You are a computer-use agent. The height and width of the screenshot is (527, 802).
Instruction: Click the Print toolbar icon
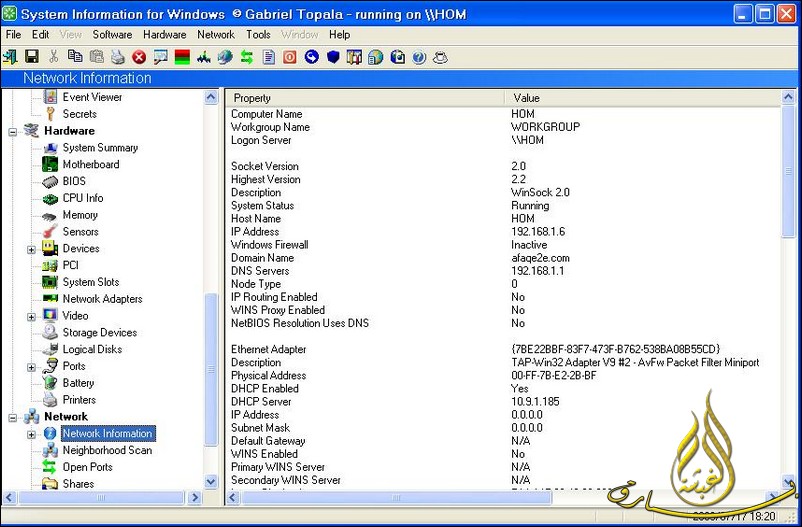[118, 57]
